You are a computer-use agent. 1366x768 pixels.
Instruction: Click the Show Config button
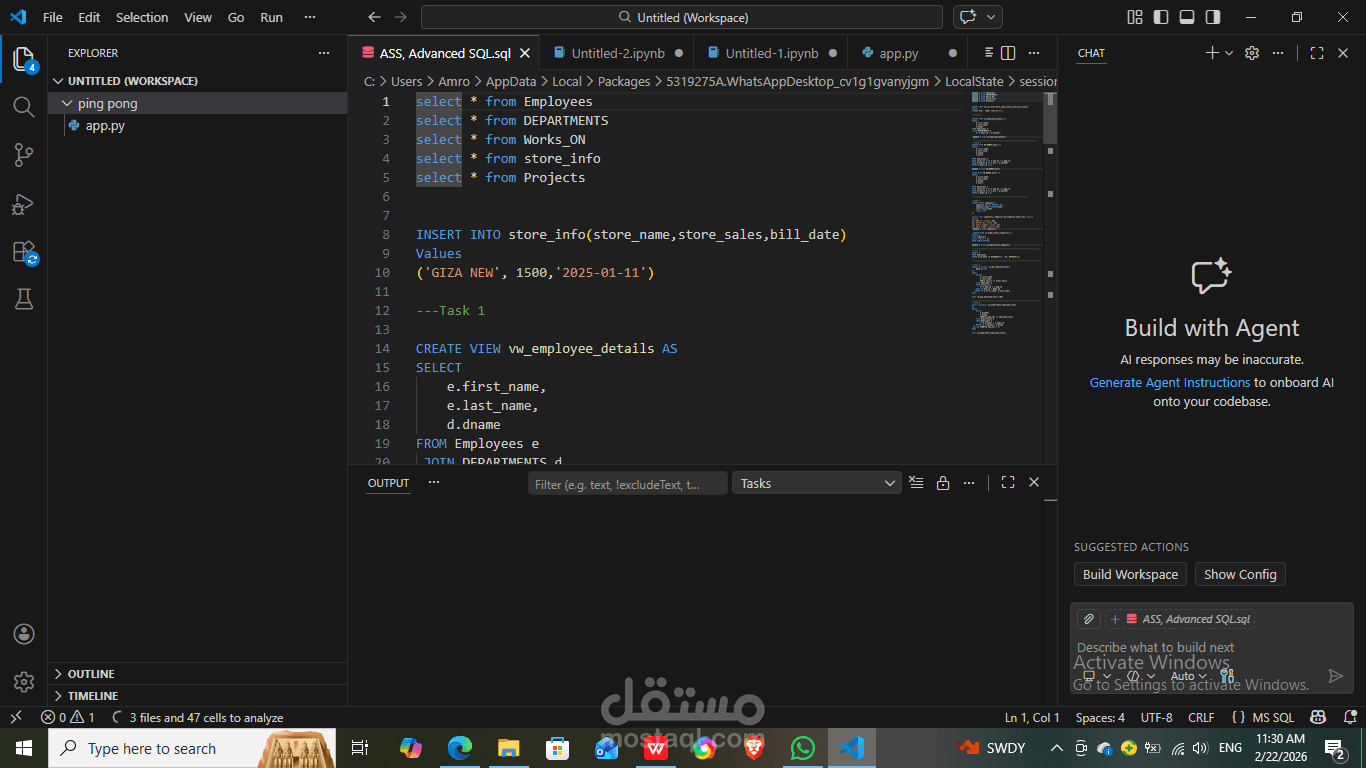click(1240, 574)
